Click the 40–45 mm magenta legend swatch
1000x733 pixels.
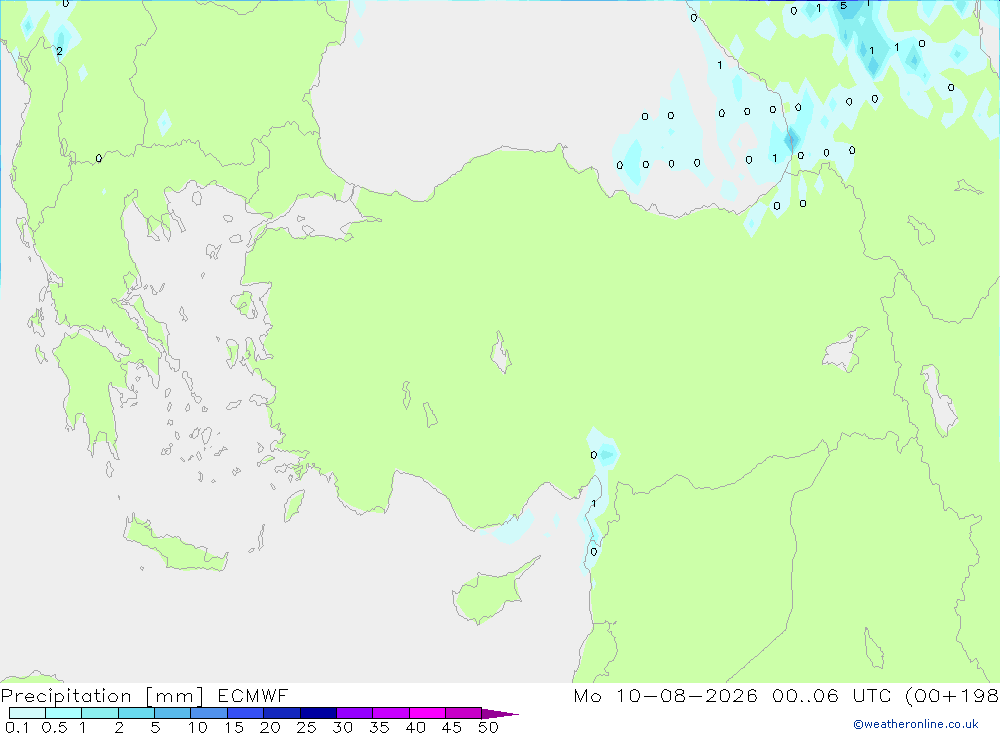click(427, 713)
